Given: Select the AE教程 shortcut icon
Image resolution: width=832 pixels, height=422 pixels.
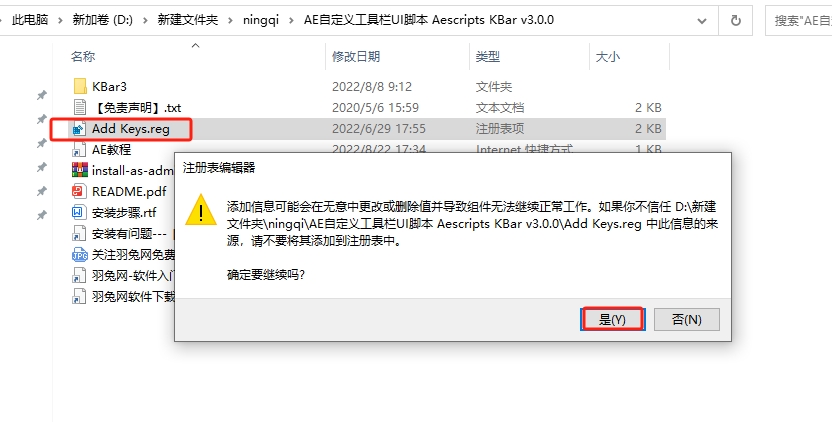Looking at the screenshot, I should click(x=80, y=149).
